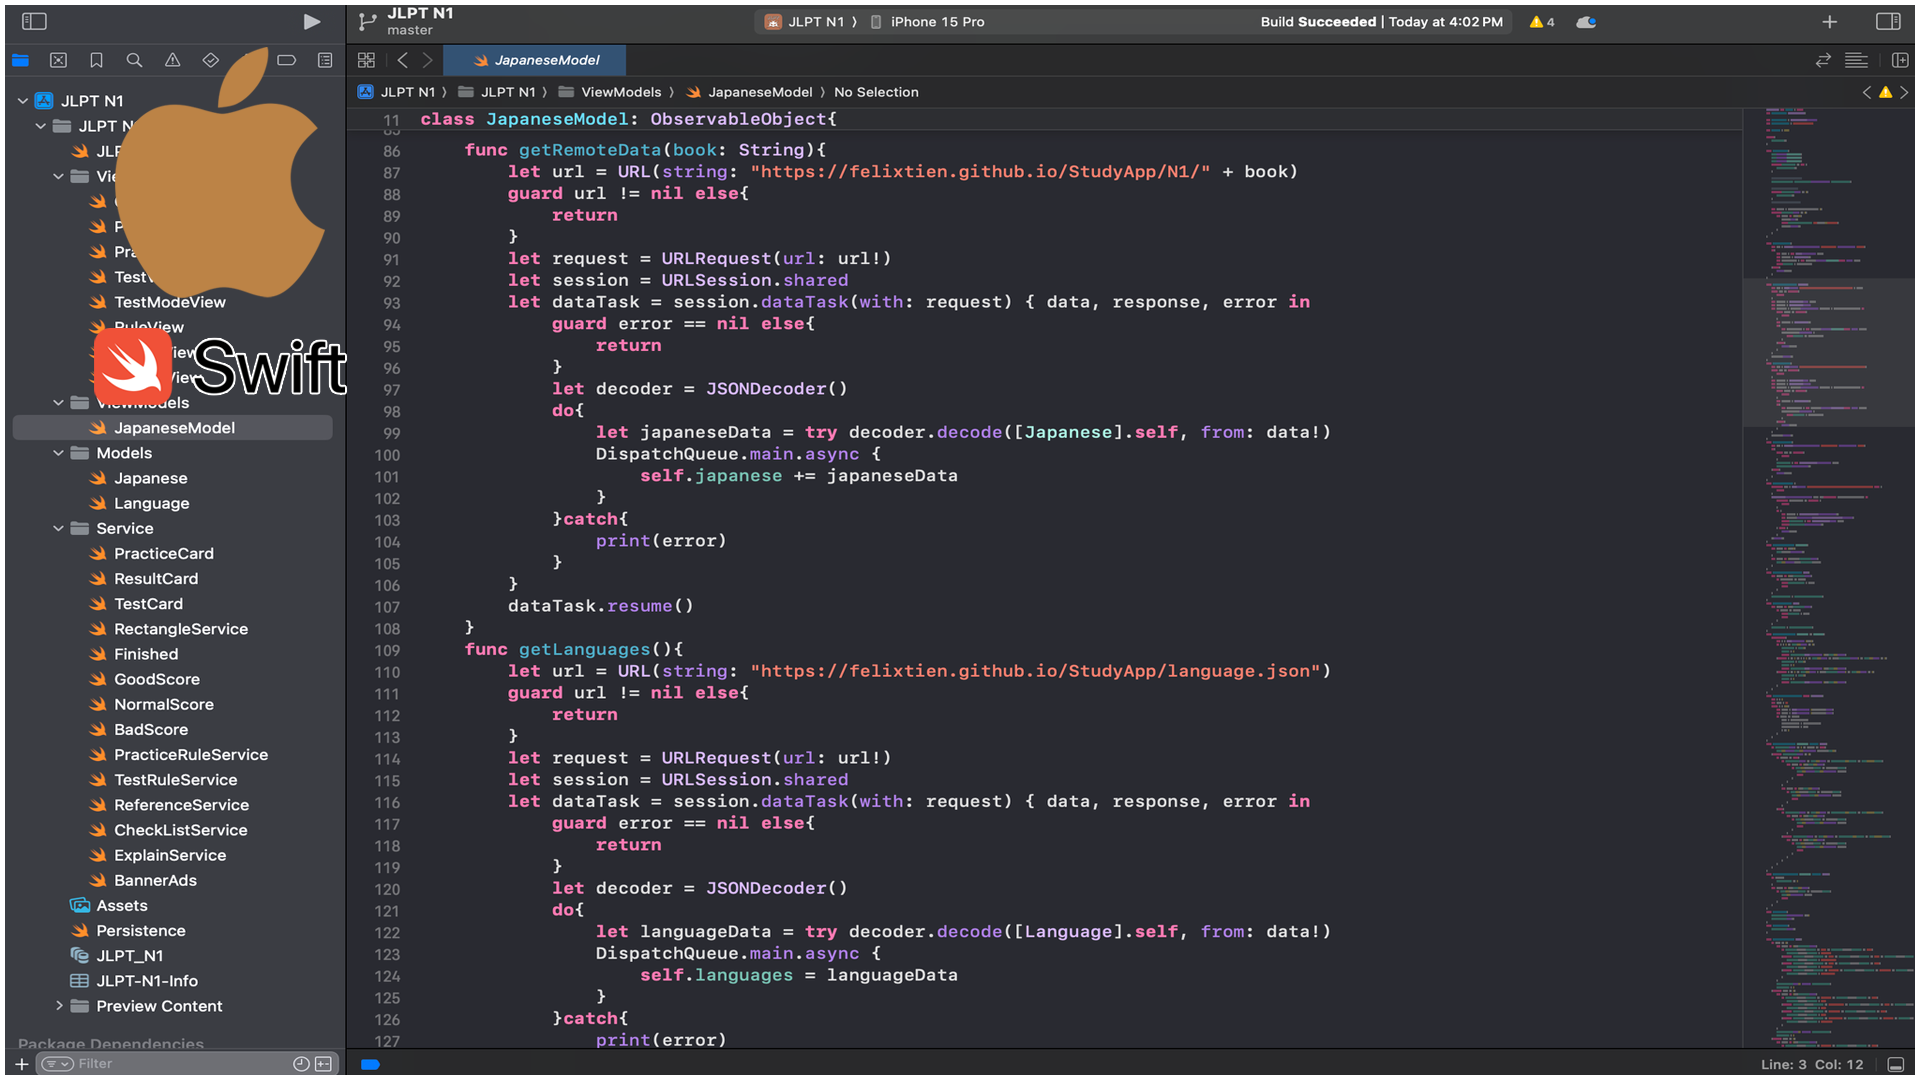The height and width of the screenshot is (1080, 1920).
Task: Click the related items grid icon
Action: (x=366, y=60)
